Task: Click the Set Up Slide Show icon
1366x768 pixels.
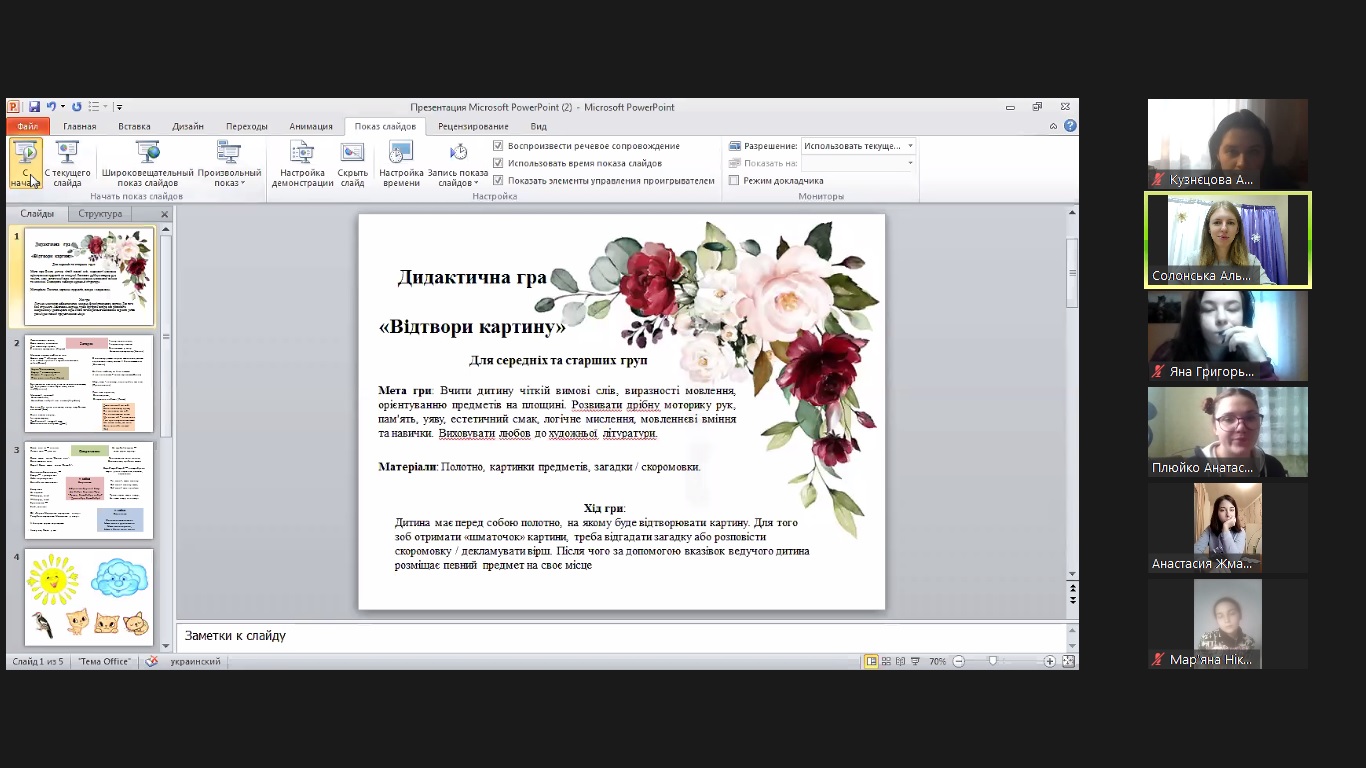Action: 302,163
